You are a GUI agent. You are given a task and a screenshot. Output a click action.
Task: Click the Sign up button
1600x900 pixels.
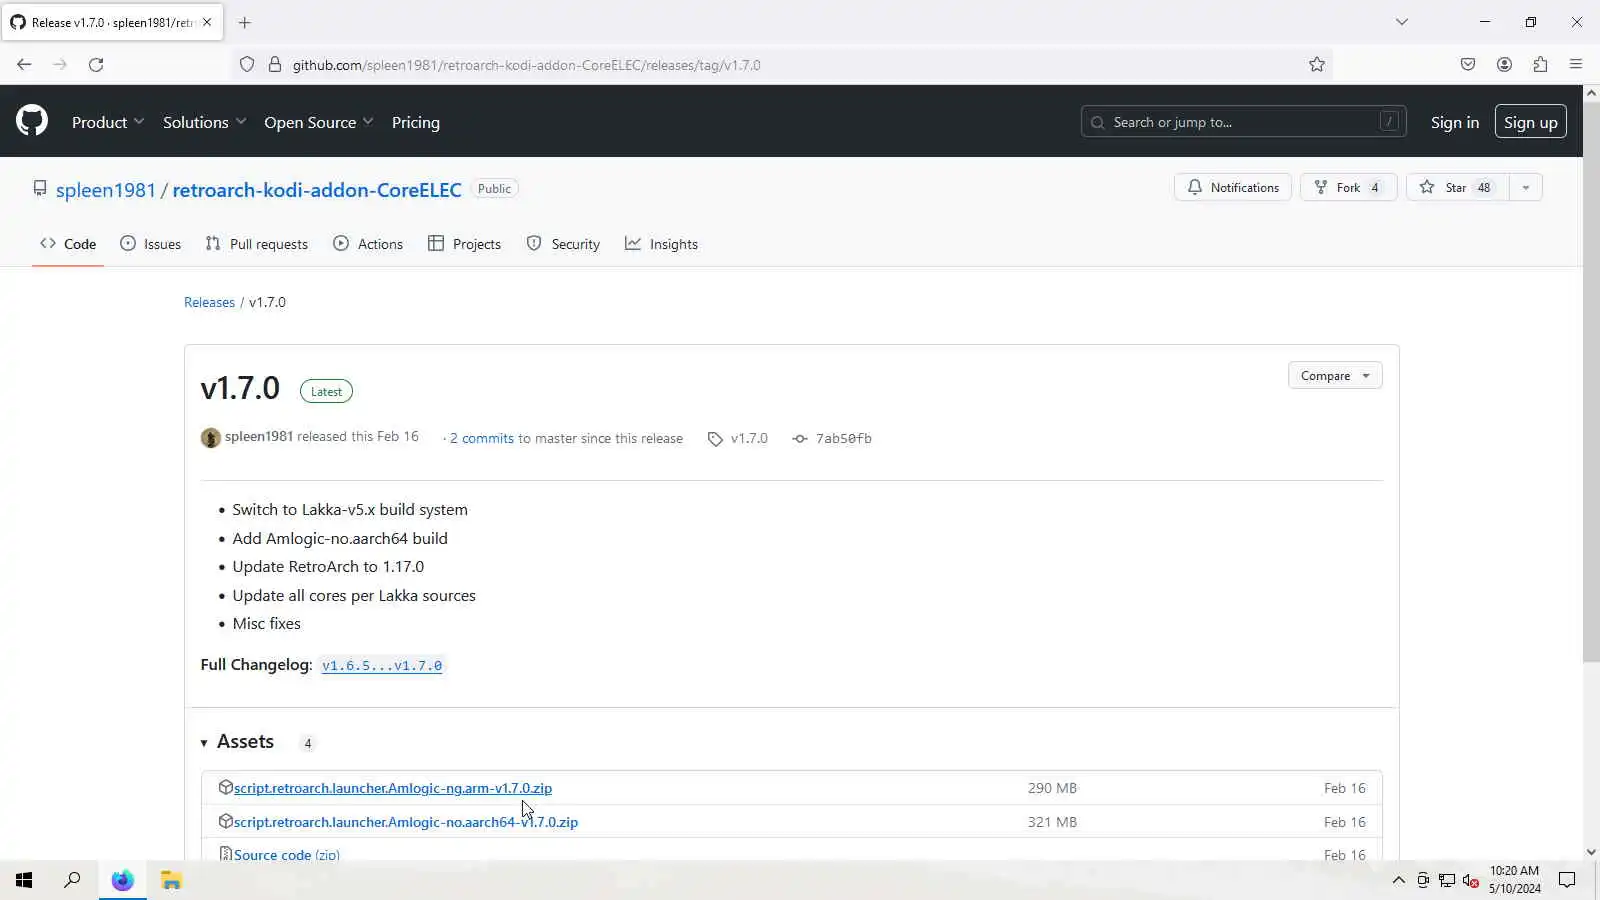1531,122
